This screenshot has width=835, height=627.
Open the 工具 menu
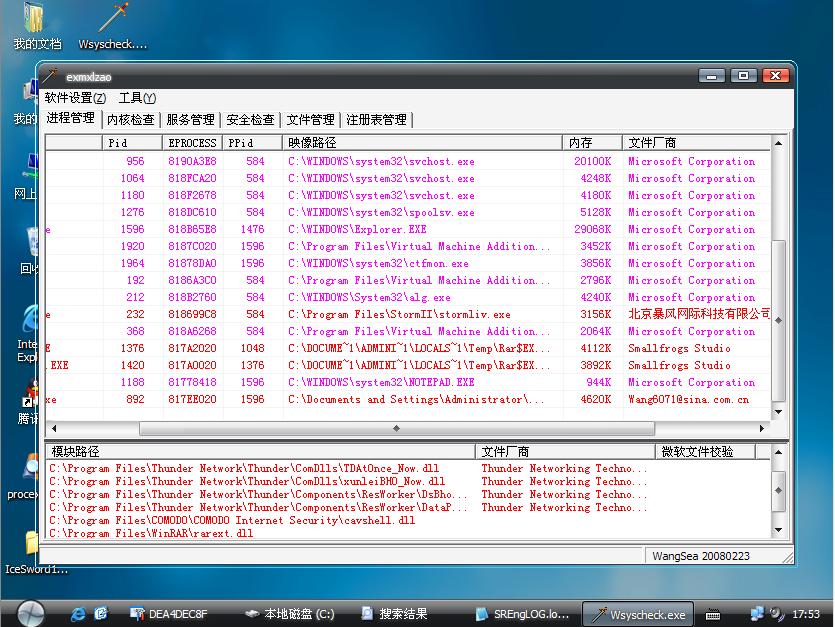[137, 98]
